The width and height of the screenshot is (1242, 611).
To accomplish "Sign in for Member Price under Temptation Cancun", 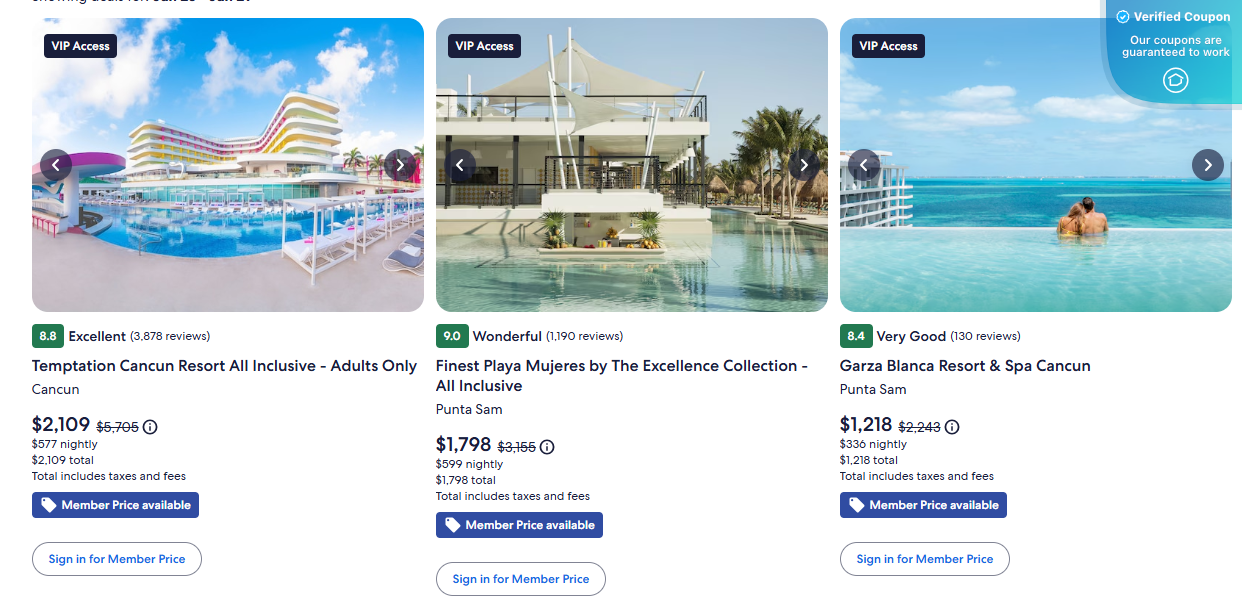I will point(116,558).
